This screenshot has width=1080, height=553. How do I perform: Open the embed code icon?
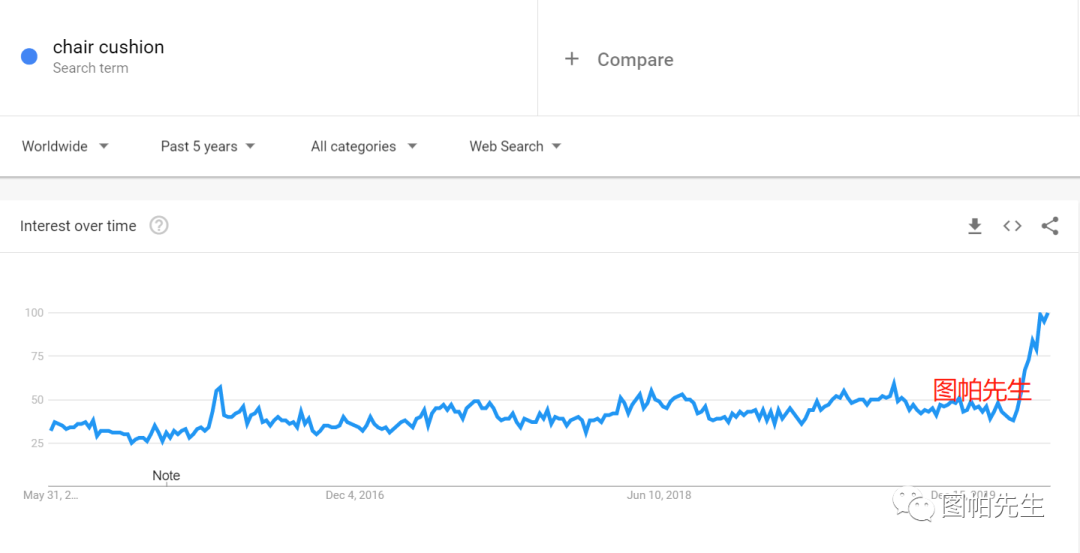[x=1012, y=226]
